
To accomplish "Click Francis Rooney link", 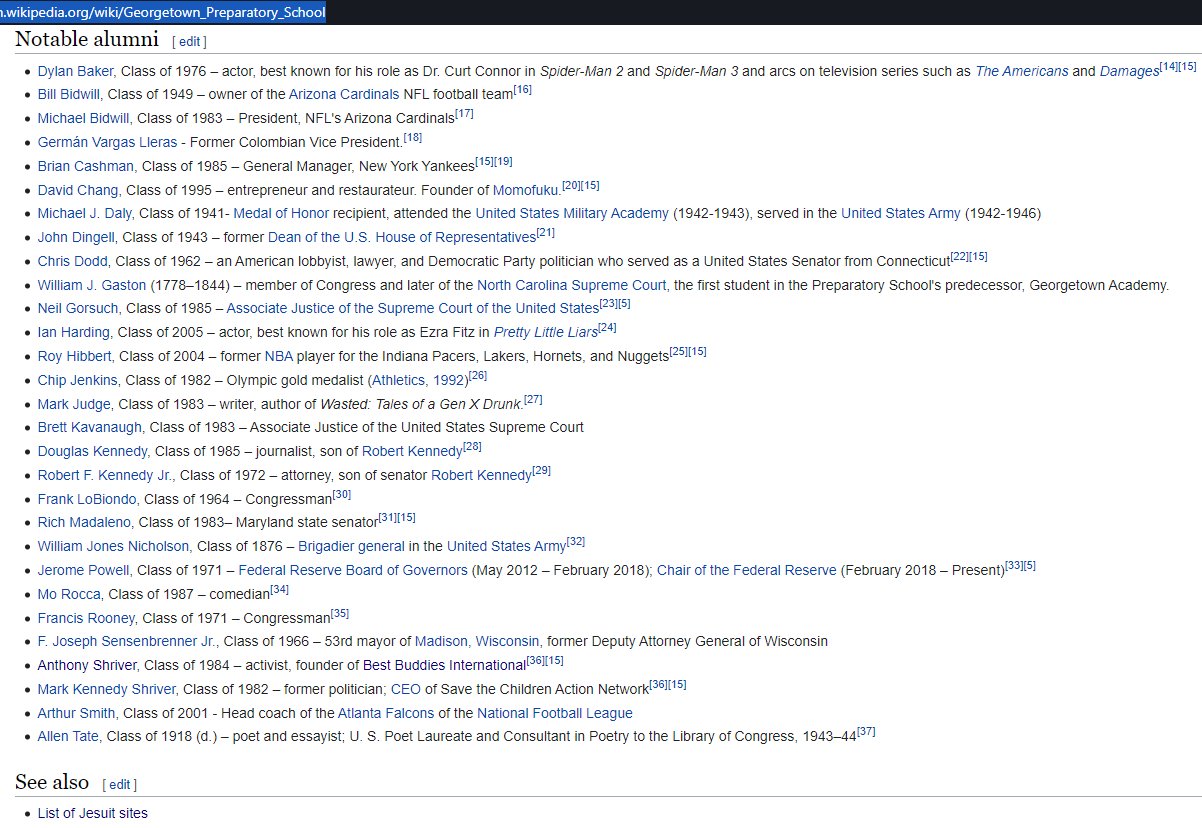I will 86,618.
